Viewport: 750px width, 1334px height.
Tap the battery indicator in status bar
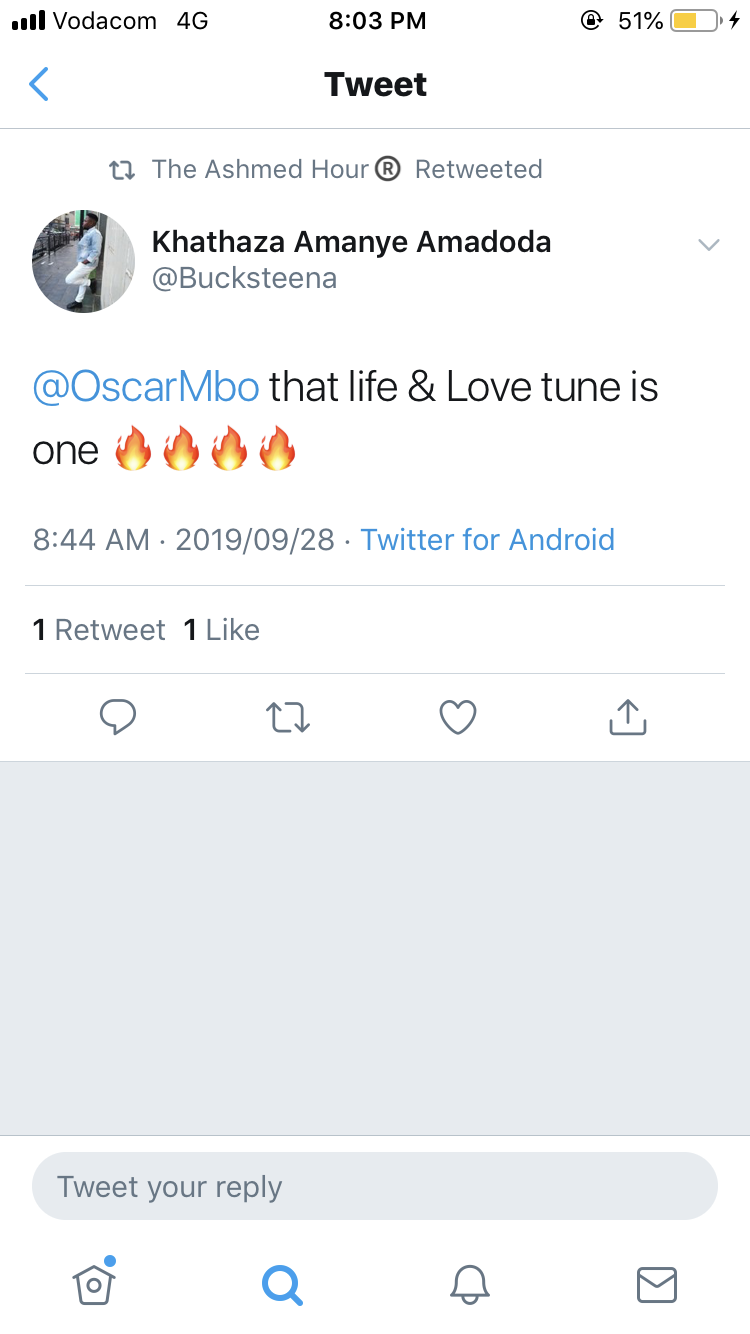coord(695,21)
